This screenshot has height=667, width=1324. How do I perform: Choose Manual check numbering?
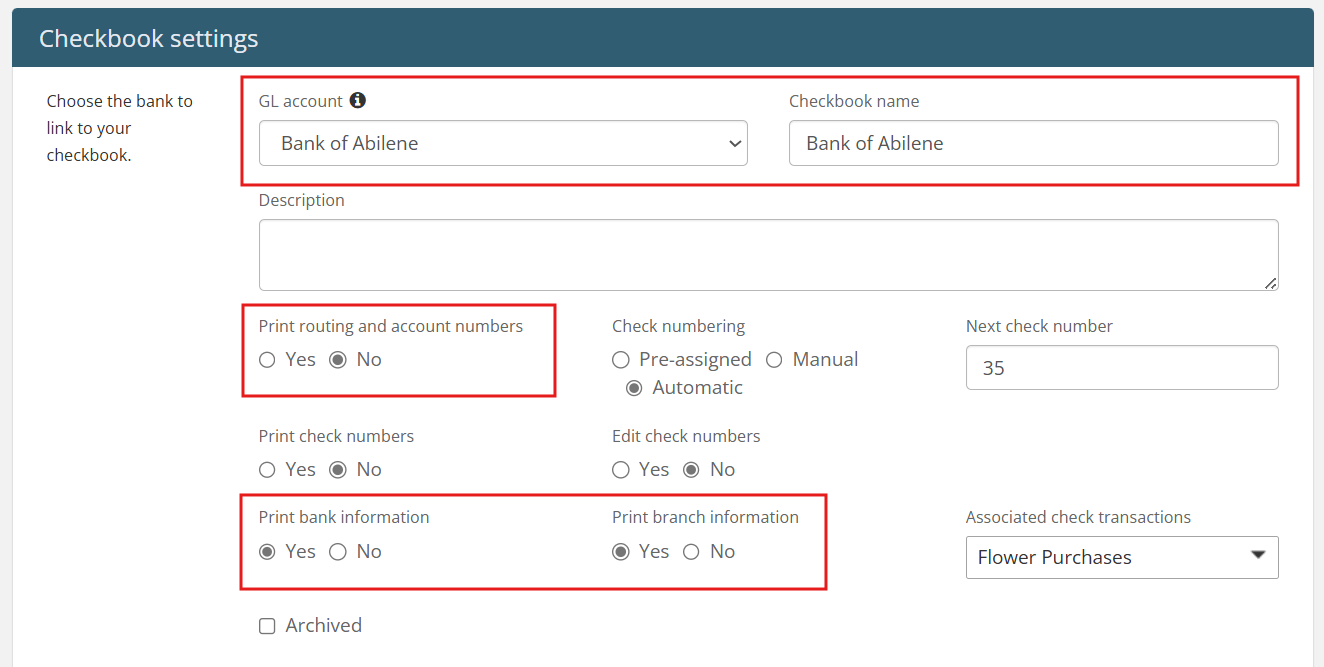click(x=774, y=360)
